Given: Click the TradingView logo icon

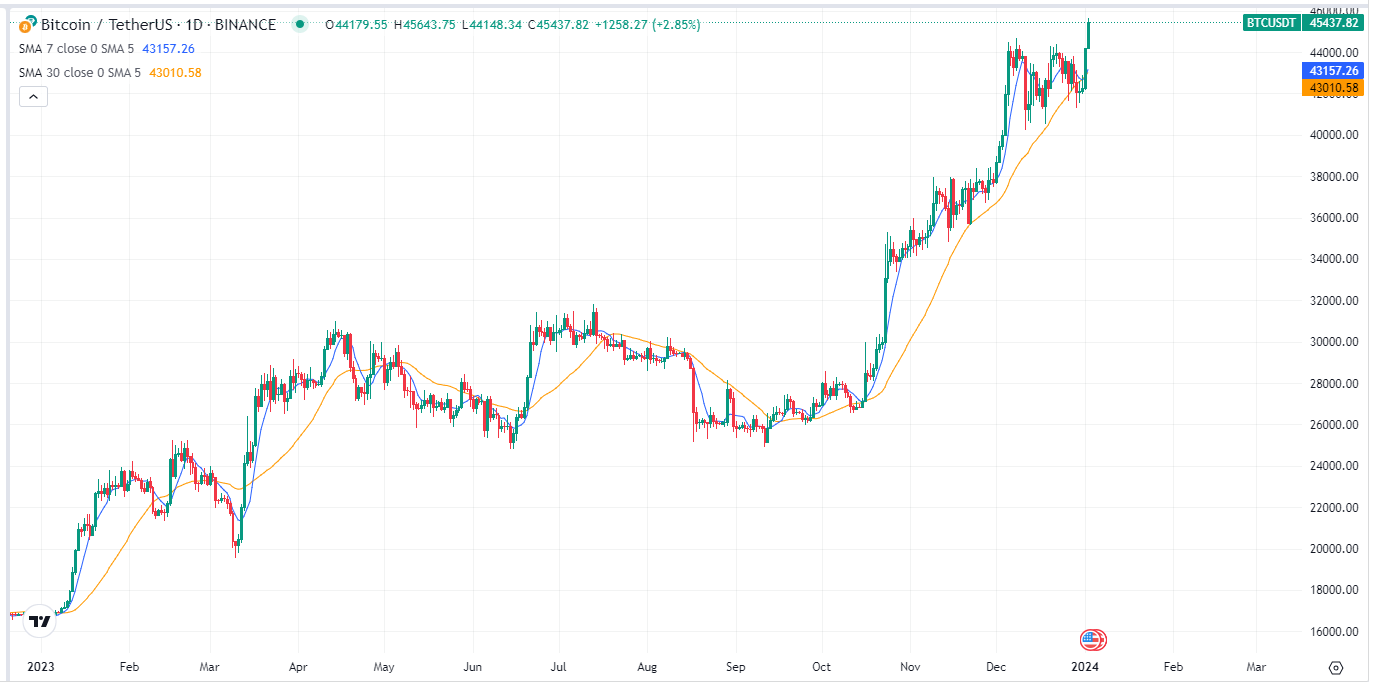Looking at the screenshot, I should 39,621.
